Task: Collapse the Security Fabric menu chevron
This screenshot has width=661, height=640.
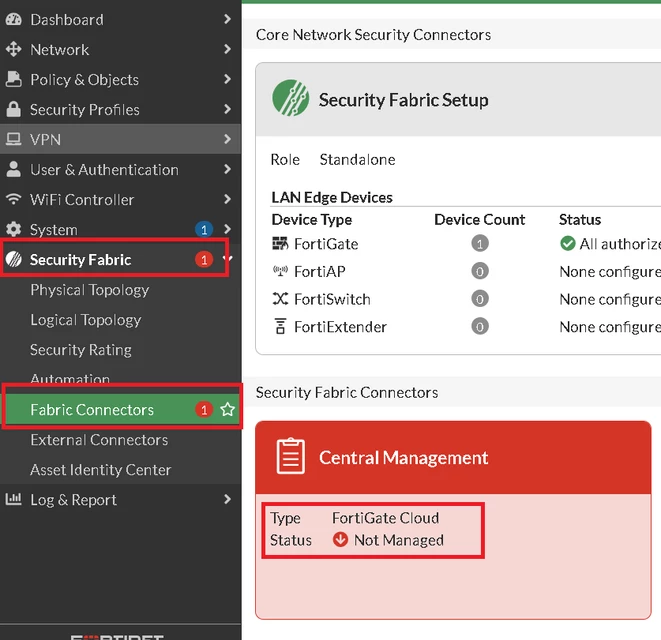Action: point(228,258)
